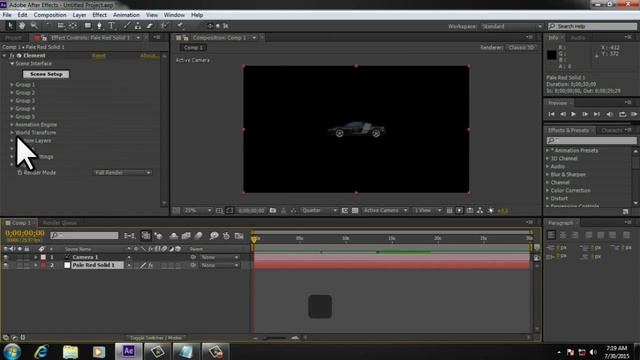Screen dimensions: 640x360
Task: Click Toggle Switches / Modes button
Action: tap(156, 338)
